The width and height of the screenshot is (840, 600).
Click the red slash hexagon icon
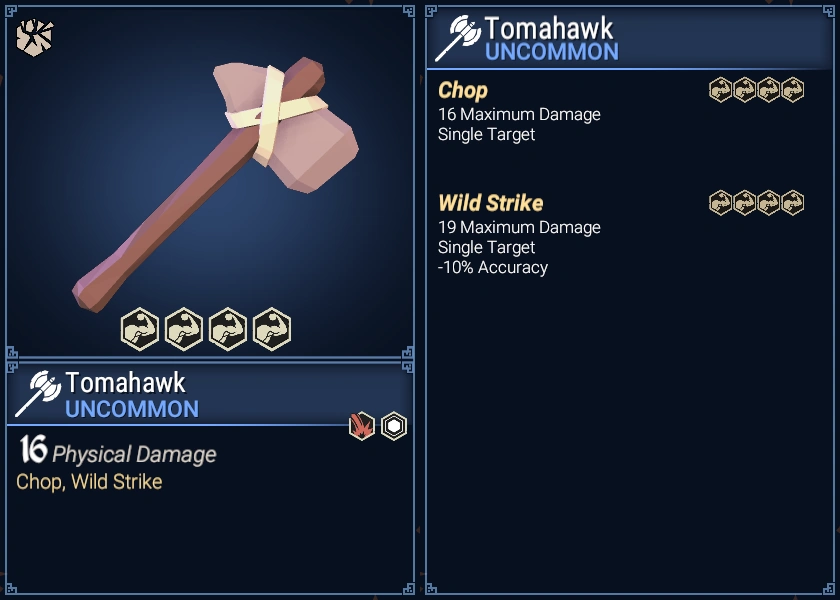[362, 426]
